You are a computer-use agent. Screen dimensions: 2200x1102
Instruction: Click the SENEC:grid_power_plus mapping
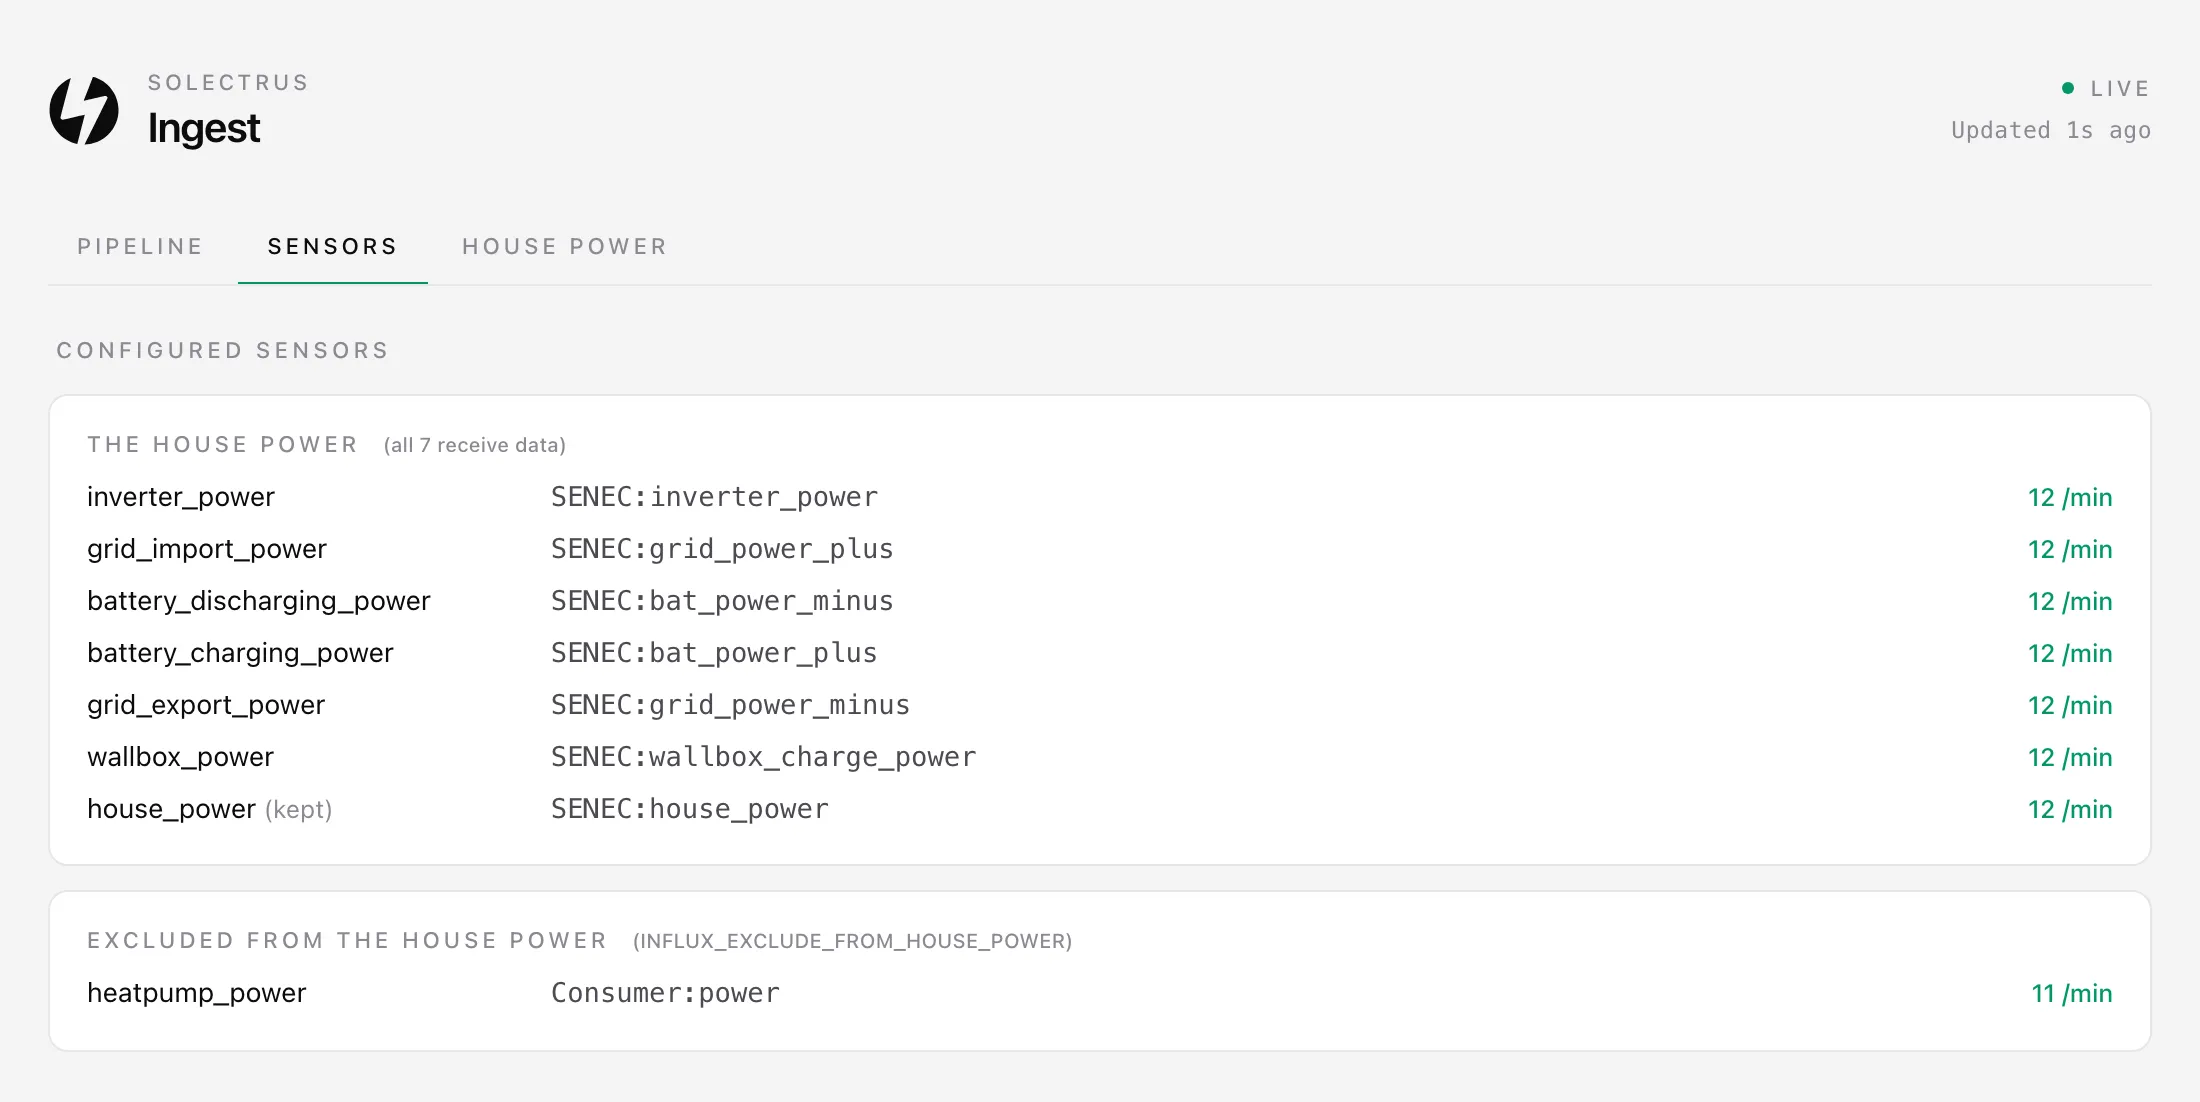pyautogui.click(x=722, y=549)
